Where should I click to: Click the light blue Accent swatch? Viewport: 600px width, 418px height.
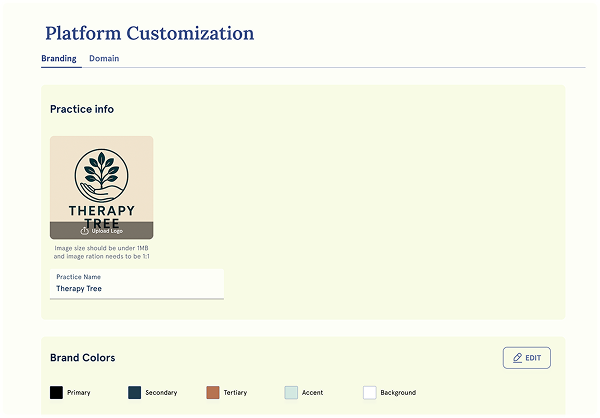pos(291,393)
